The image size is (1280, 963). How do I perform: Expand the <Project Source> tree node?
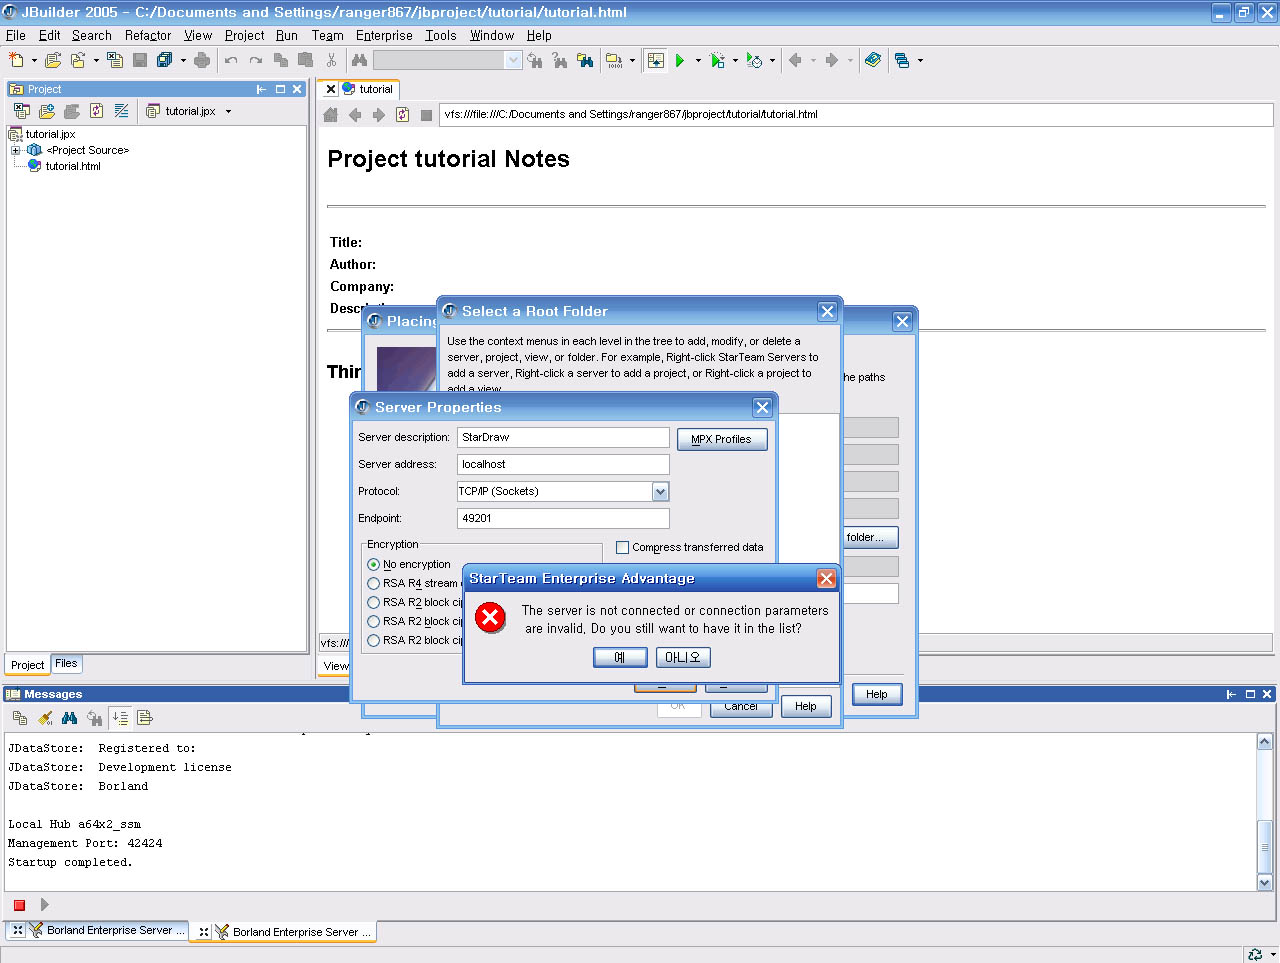[x=16, y=151]
